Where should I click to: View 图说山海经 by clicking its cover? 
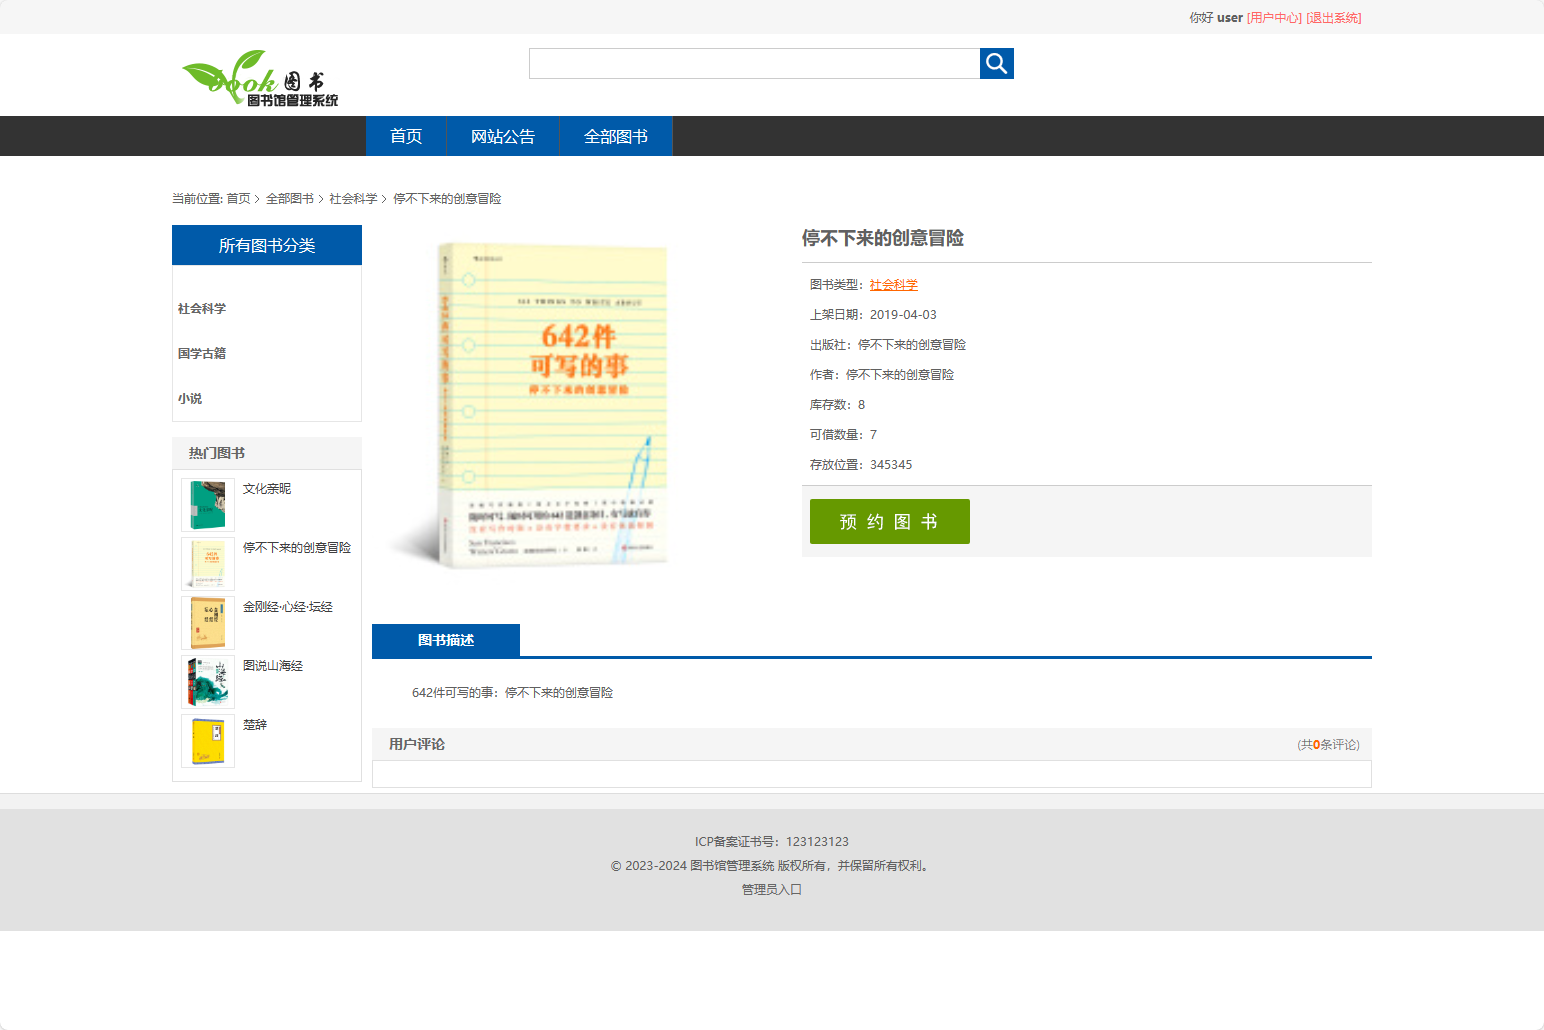click(207, 681)
